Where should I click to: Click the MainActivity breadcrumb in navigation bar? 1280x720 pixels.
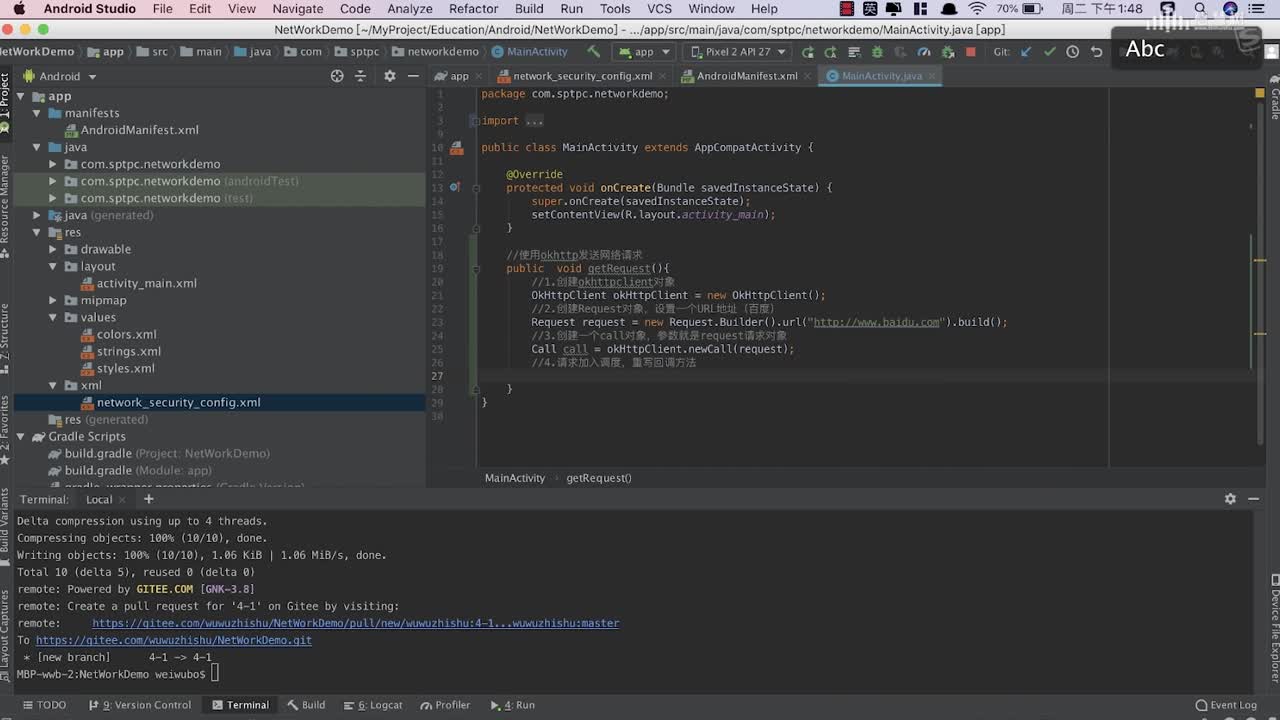[530, 51]
